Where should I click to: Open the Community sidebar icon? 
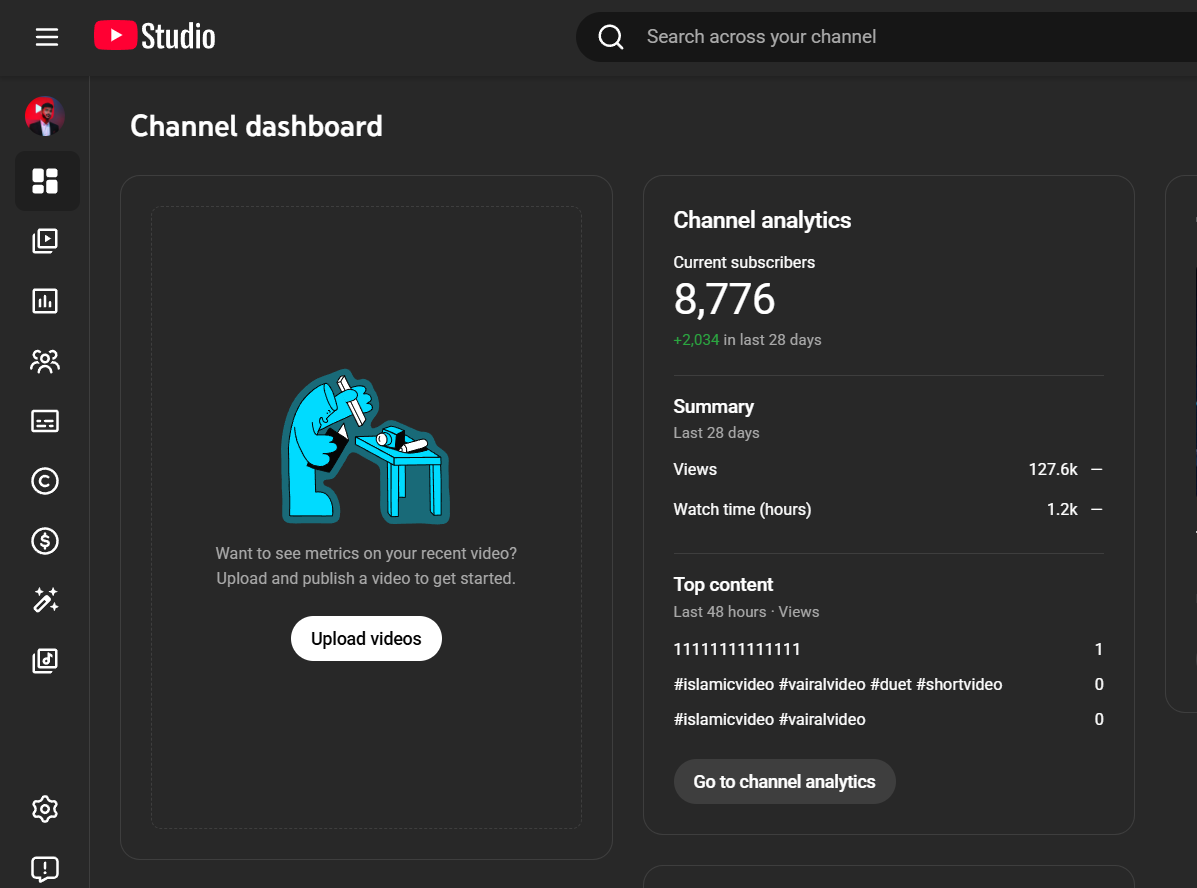45,361
